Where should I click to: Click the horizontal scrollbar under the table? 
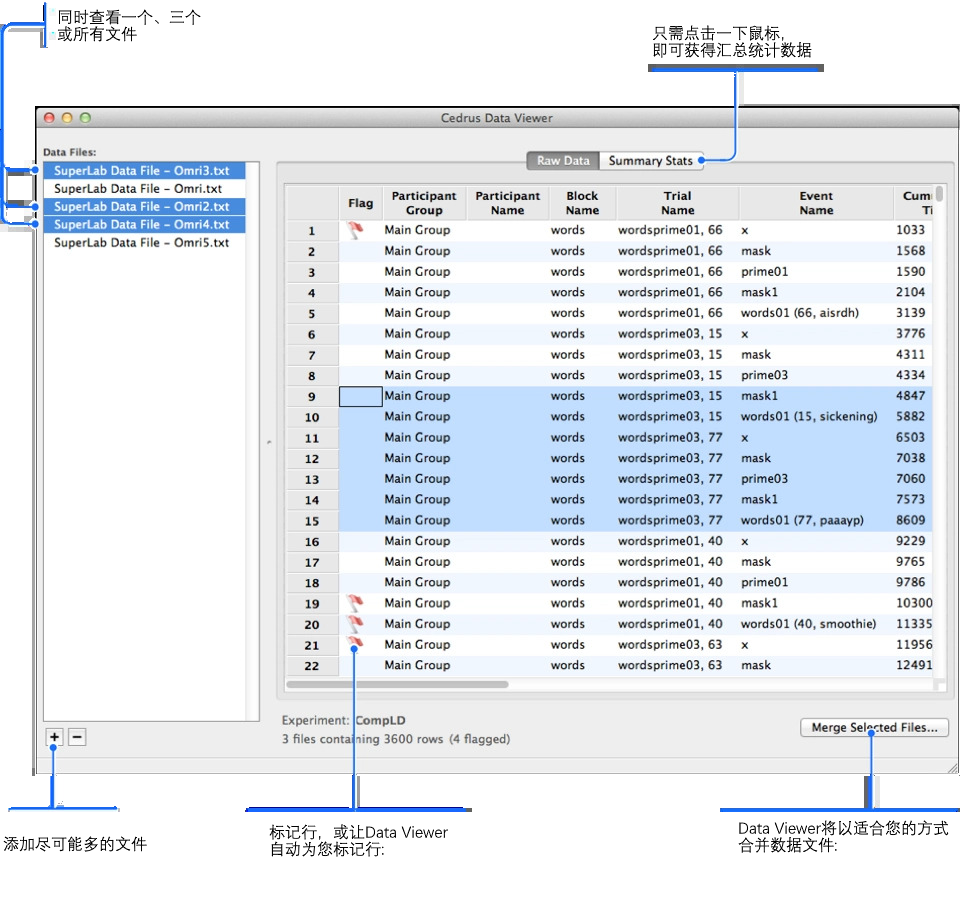point(397,684)
